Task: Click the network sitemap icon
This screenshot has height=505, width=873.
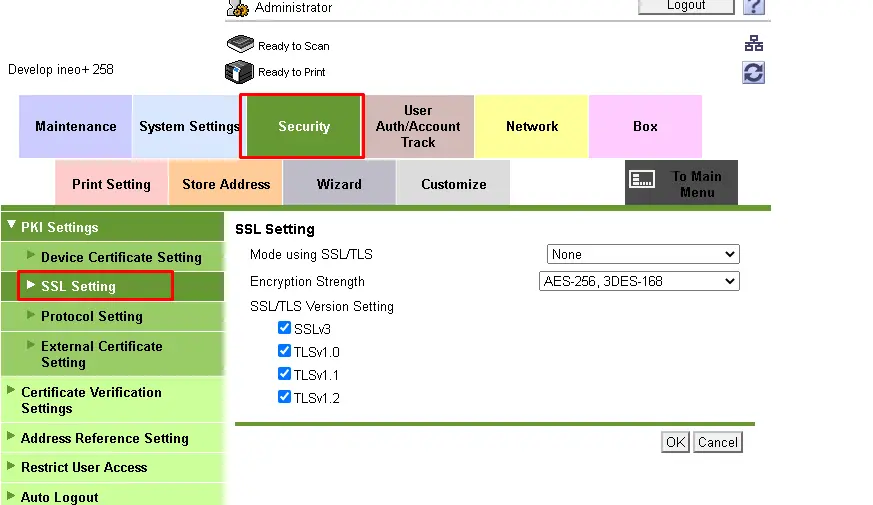Action: coord(754,44)
